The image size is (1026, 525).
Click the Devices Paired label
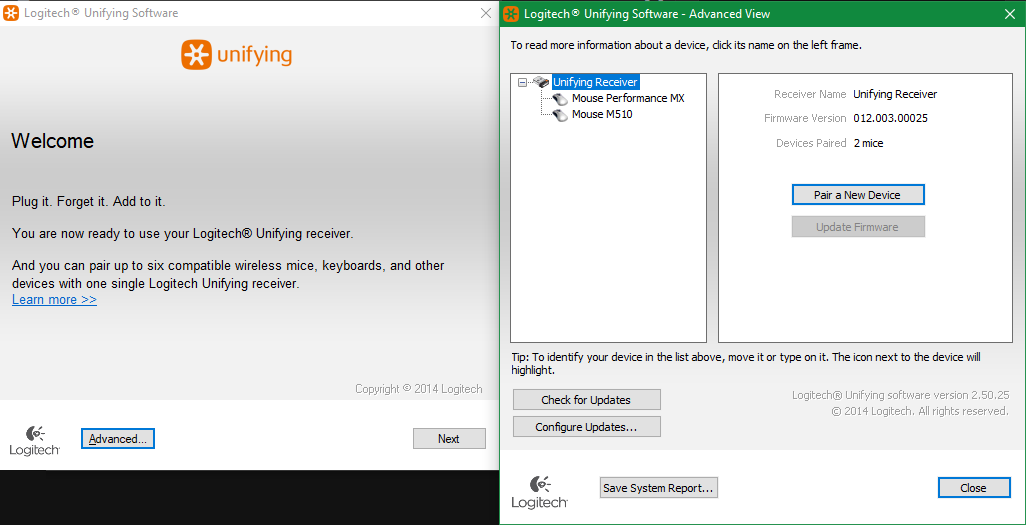(811, 143)
